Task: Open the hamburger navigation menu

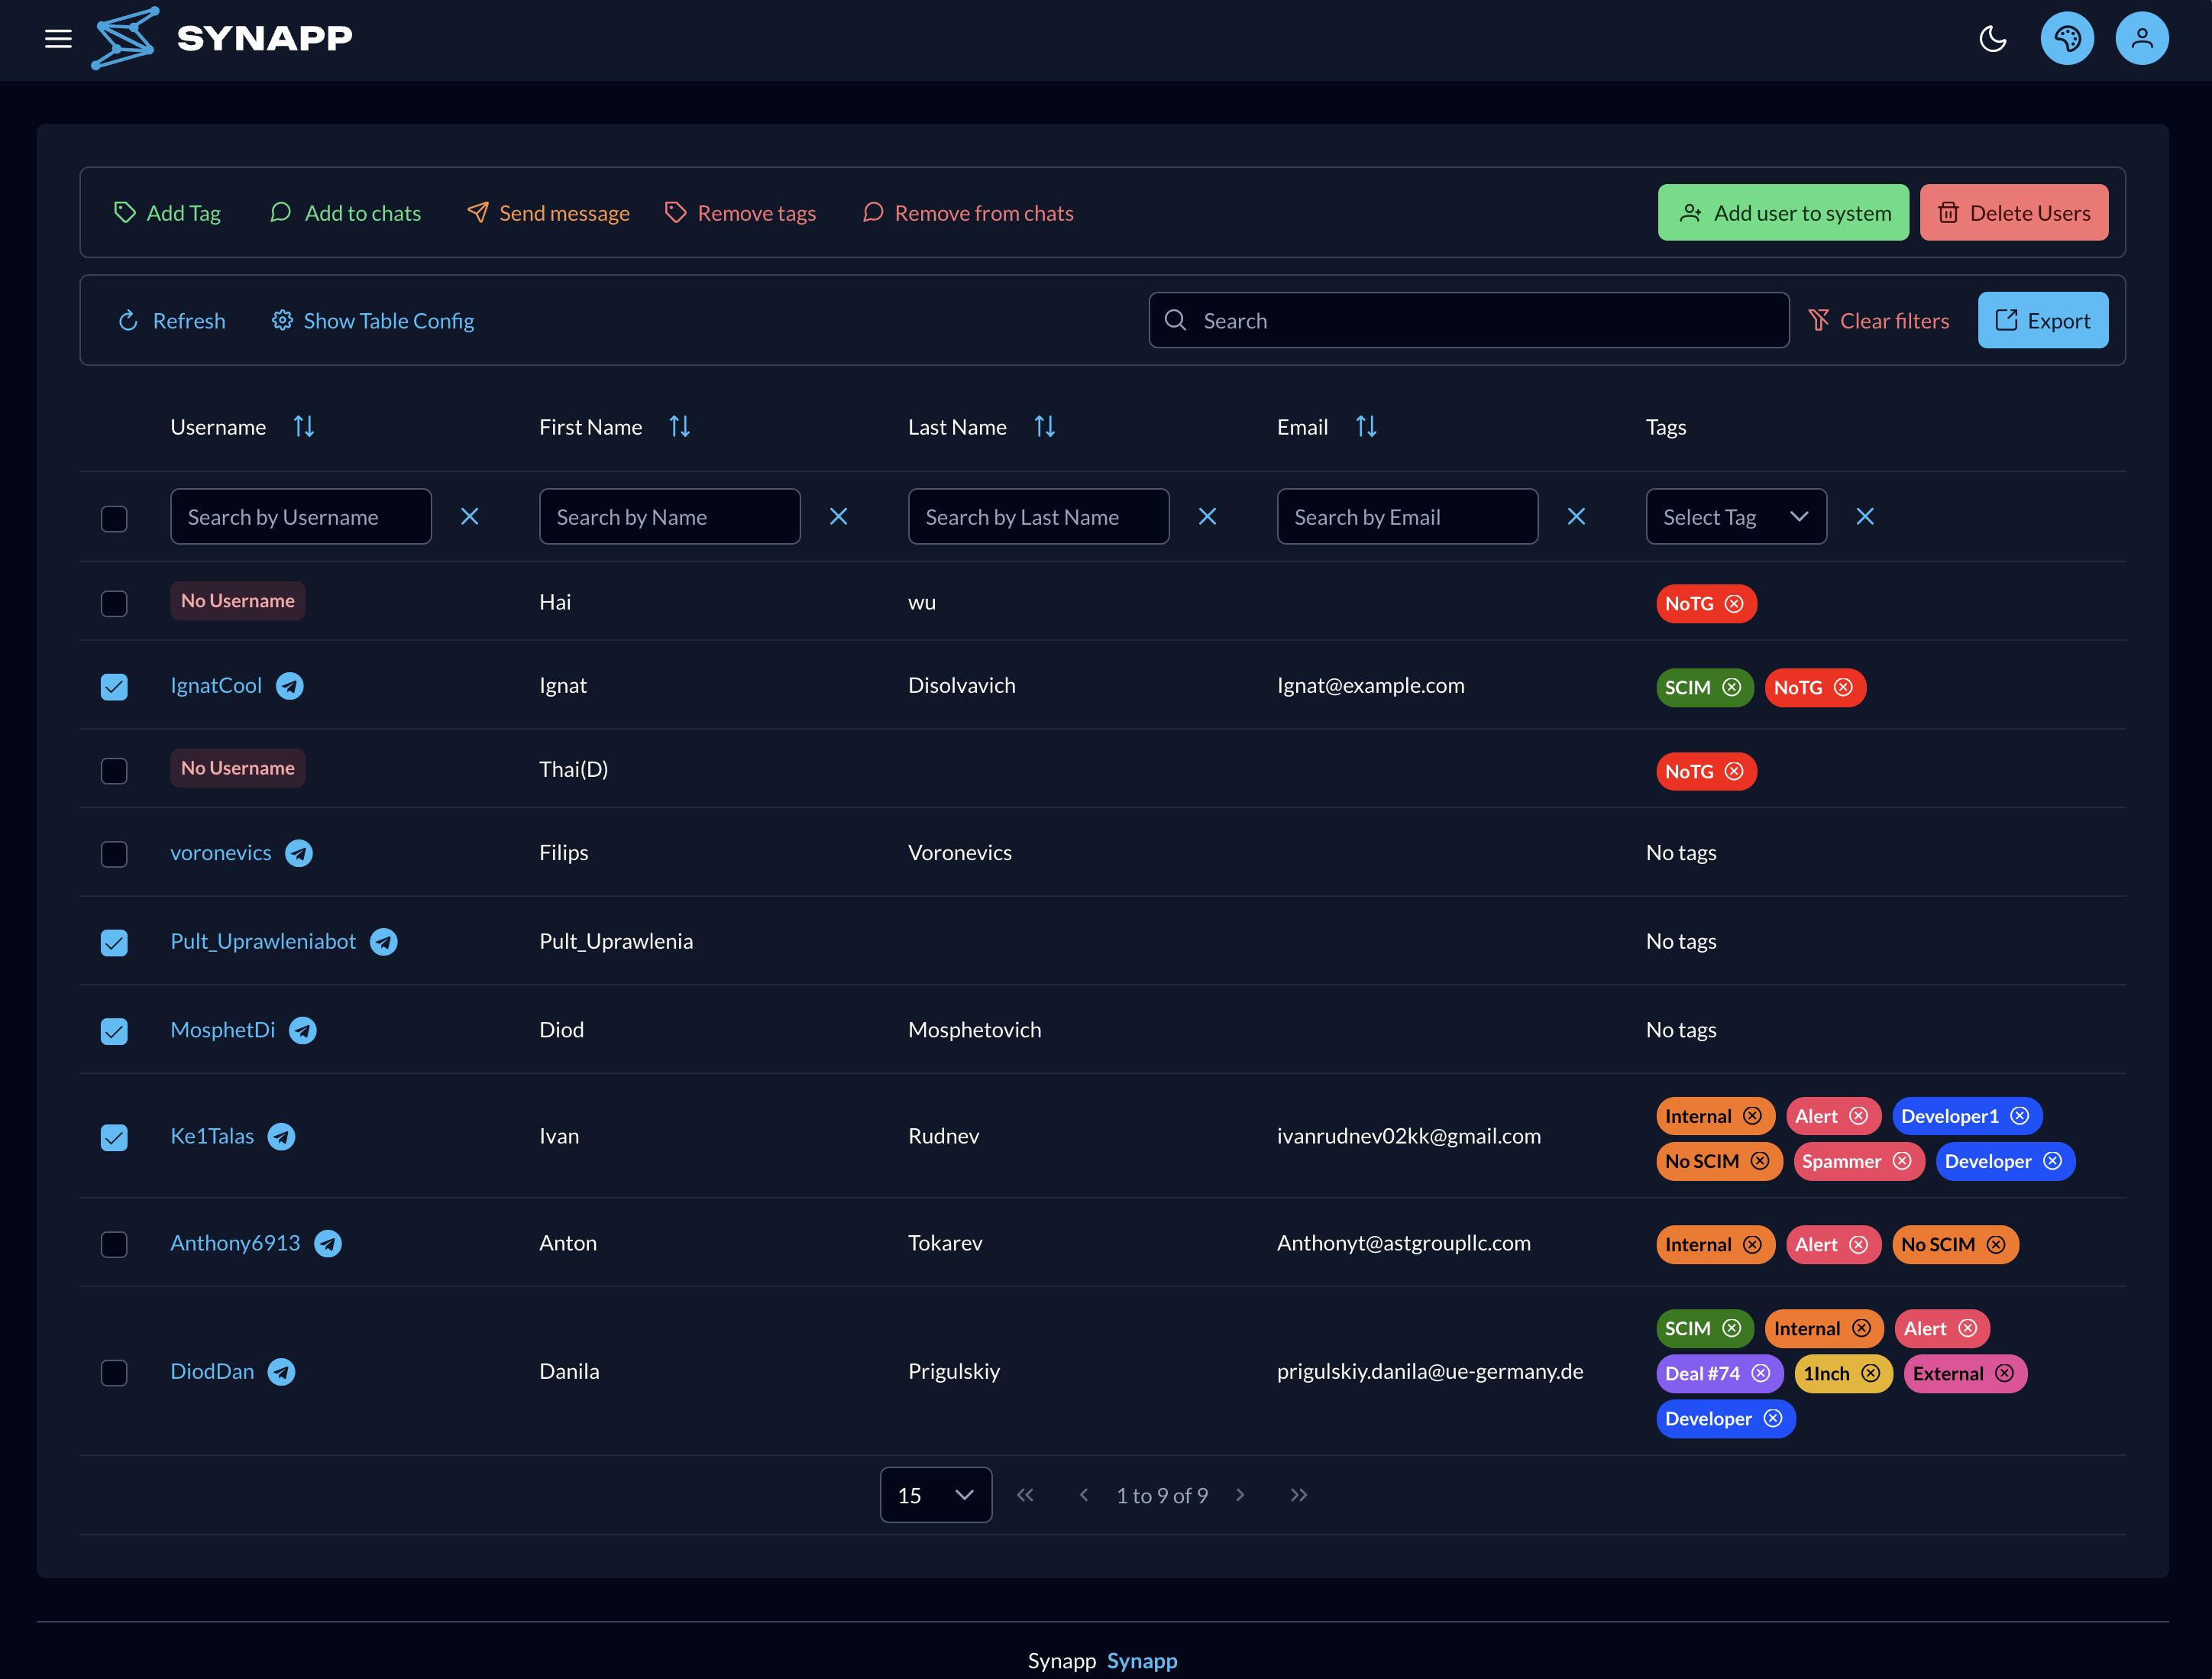Action: (58, 39)
